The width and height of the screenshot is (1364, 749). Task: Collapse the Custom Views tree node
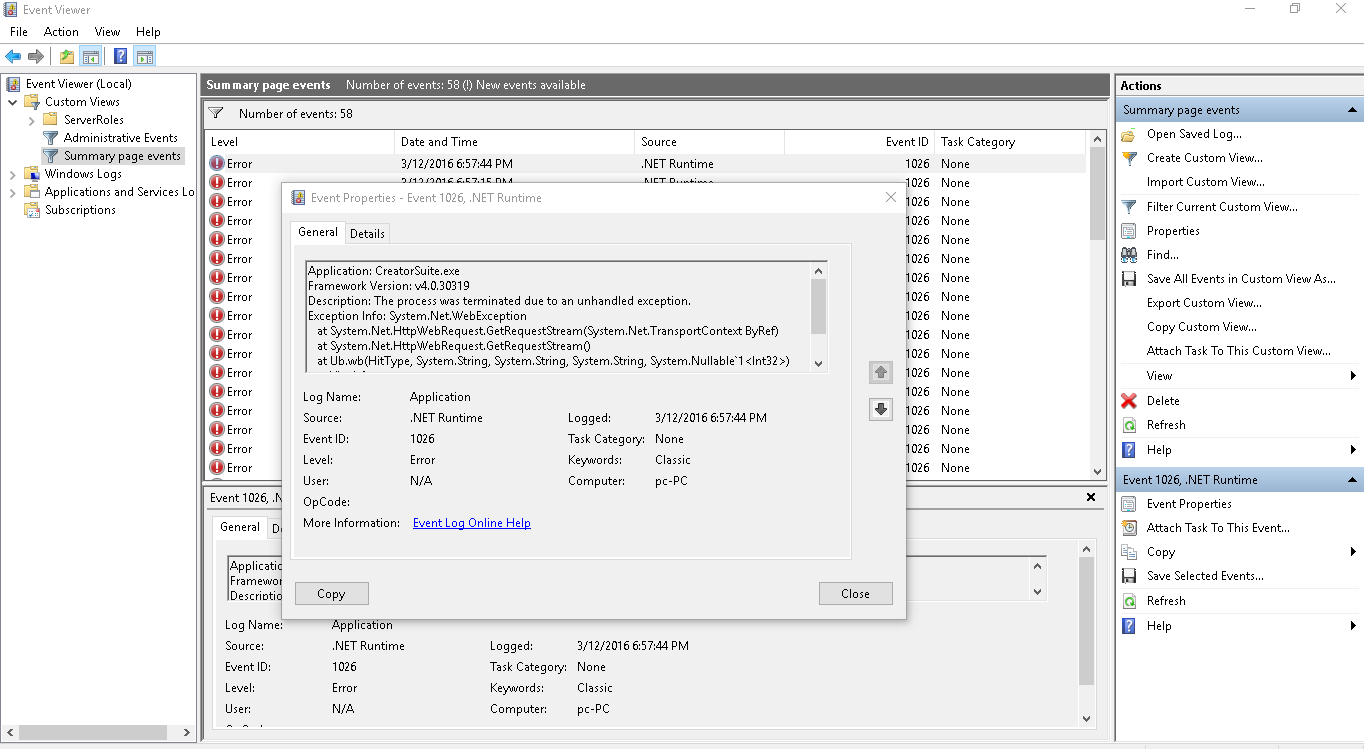pyautogui.click(x=13, y=102)
